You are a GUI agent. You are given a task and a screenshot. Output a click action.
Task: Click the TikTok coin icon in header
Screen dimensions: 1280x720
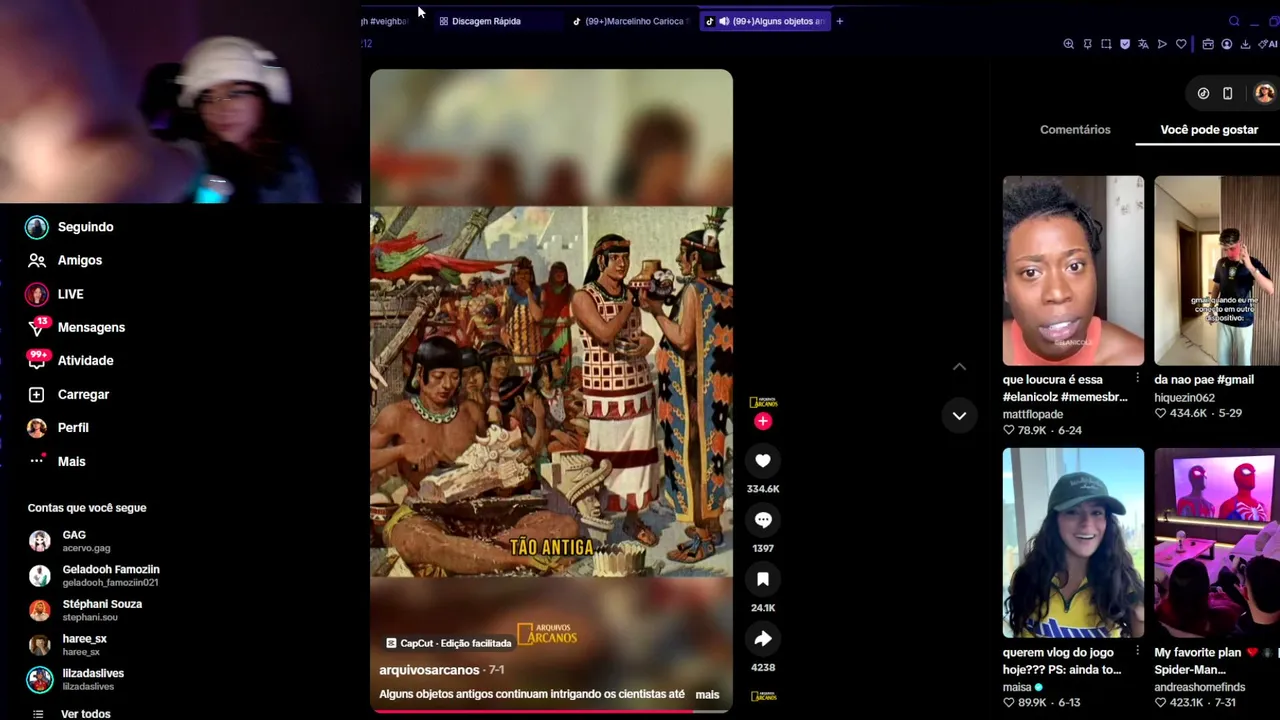coord(1203,93)
